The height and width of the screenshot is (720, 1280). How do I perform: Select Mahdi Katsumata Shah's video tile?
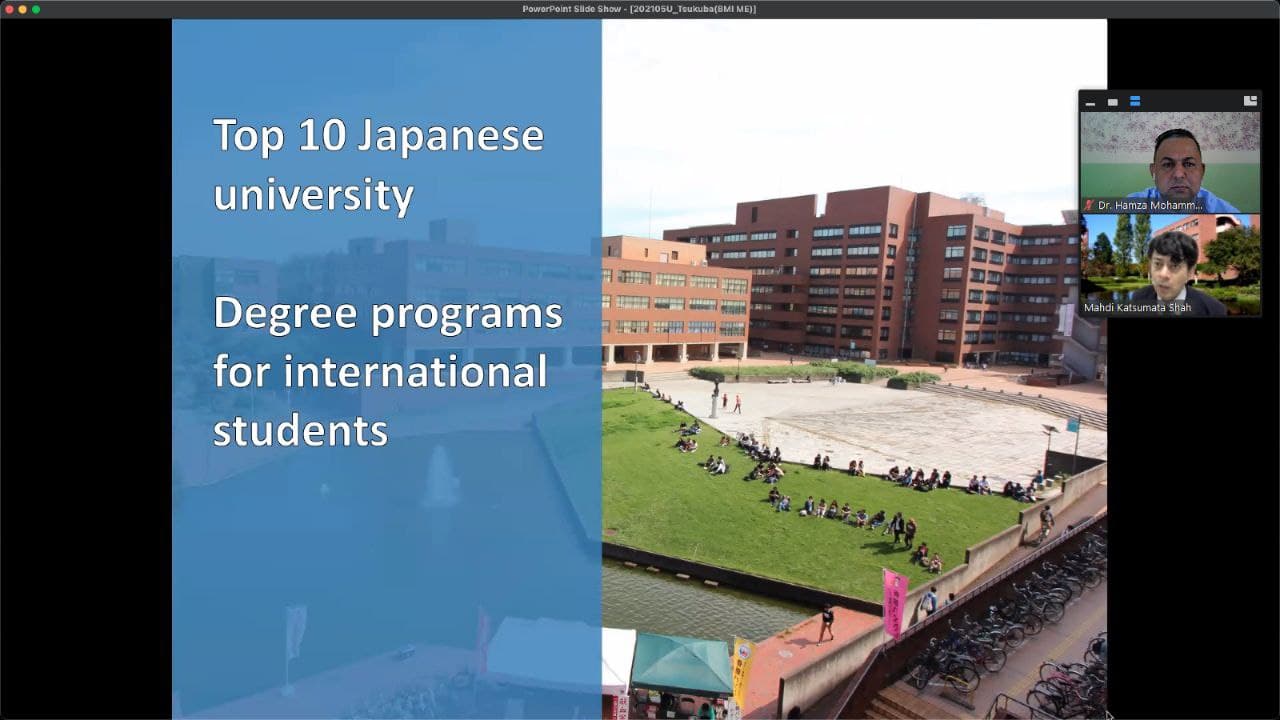click(x=1170, y=265)
